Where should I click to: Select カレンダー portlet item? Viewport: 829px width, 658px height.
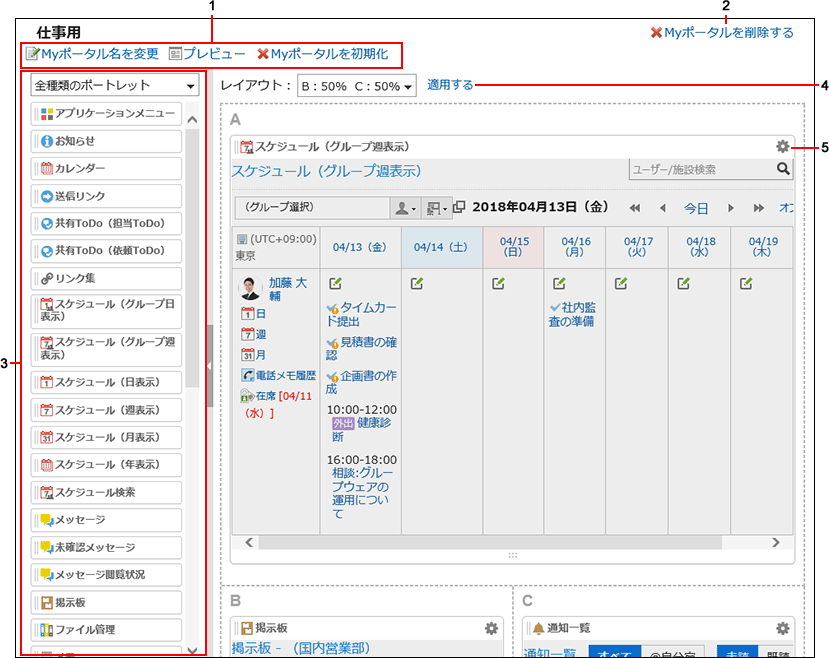[x=106, y=169]
